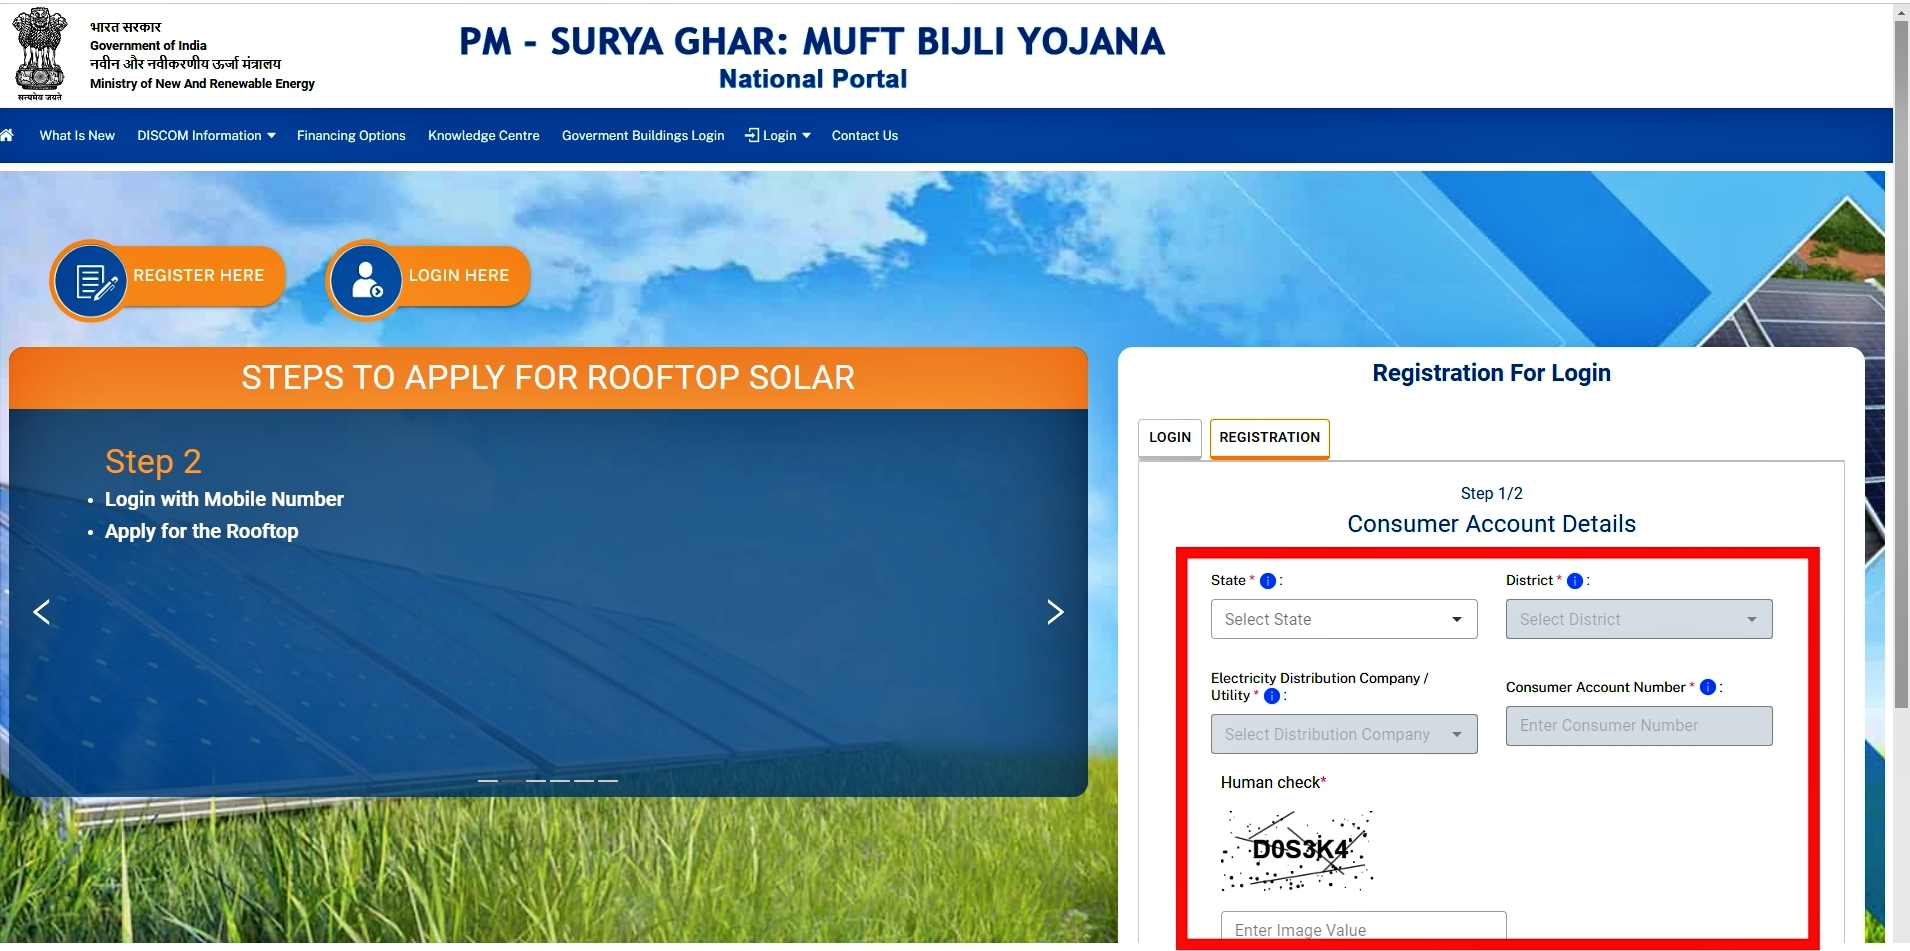1910x951 pixels.
Task: Open Financing Options menu item
Action: pos(351,136)
